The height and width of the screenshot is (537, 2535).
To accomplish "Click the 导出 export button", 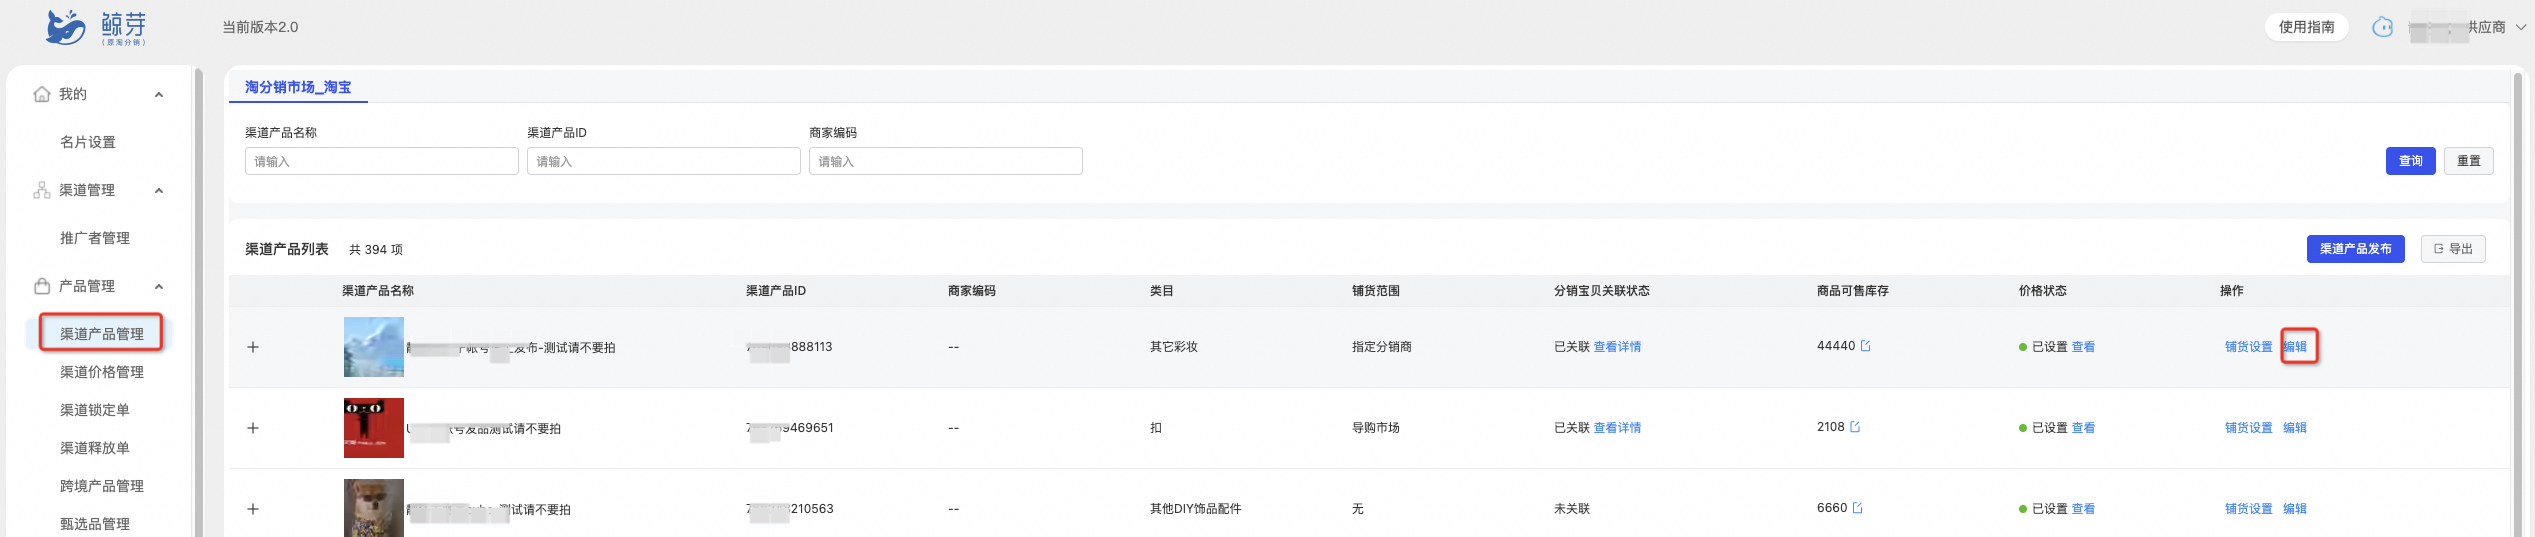I will click(2452, 249).
